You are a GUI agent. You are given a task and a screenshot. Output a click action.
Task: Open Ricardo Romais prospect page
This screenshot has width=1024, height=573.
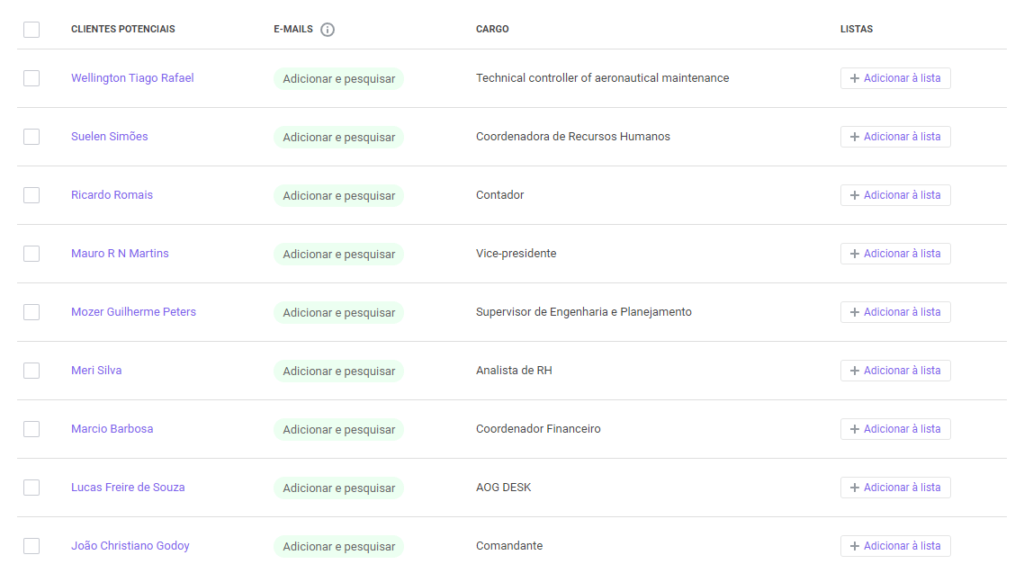112,195
